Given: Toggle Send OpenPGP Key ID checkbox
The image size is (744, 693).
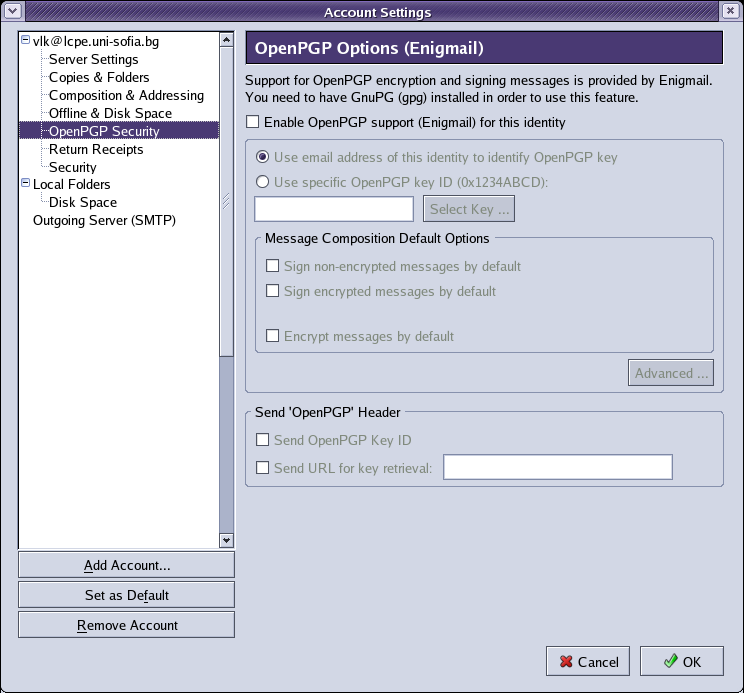Looking at the screenshot, I should (x=262, y=440).
